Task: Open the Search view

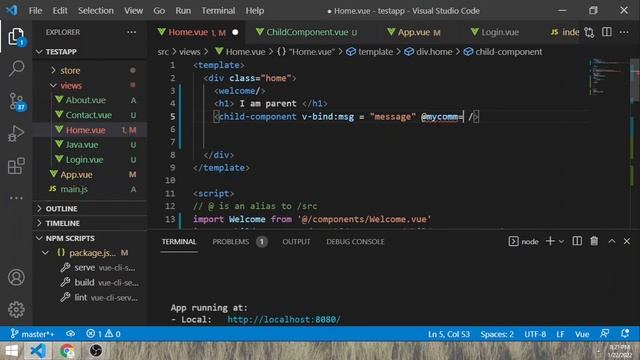Action: point(16,68)
